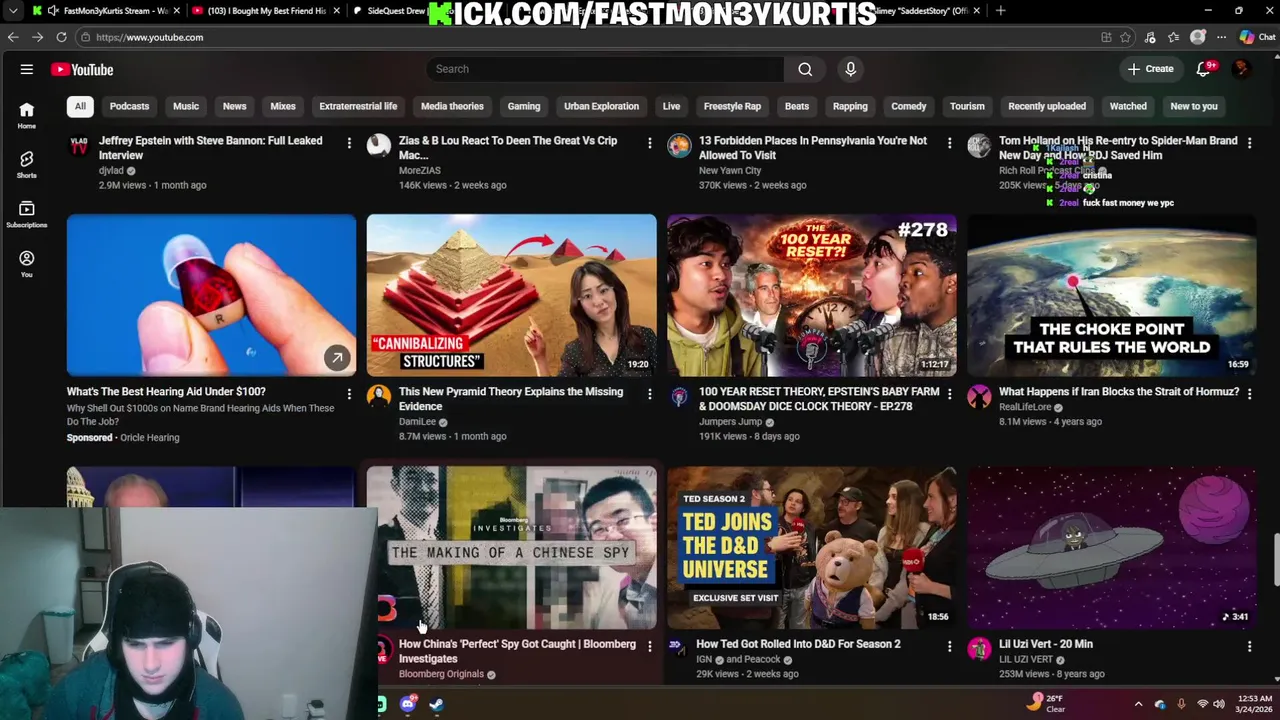Open options for 13 Forbidden Places video
Image resolution: width=1280 pixels, height=720 pixels.
[x=949, y=143]
